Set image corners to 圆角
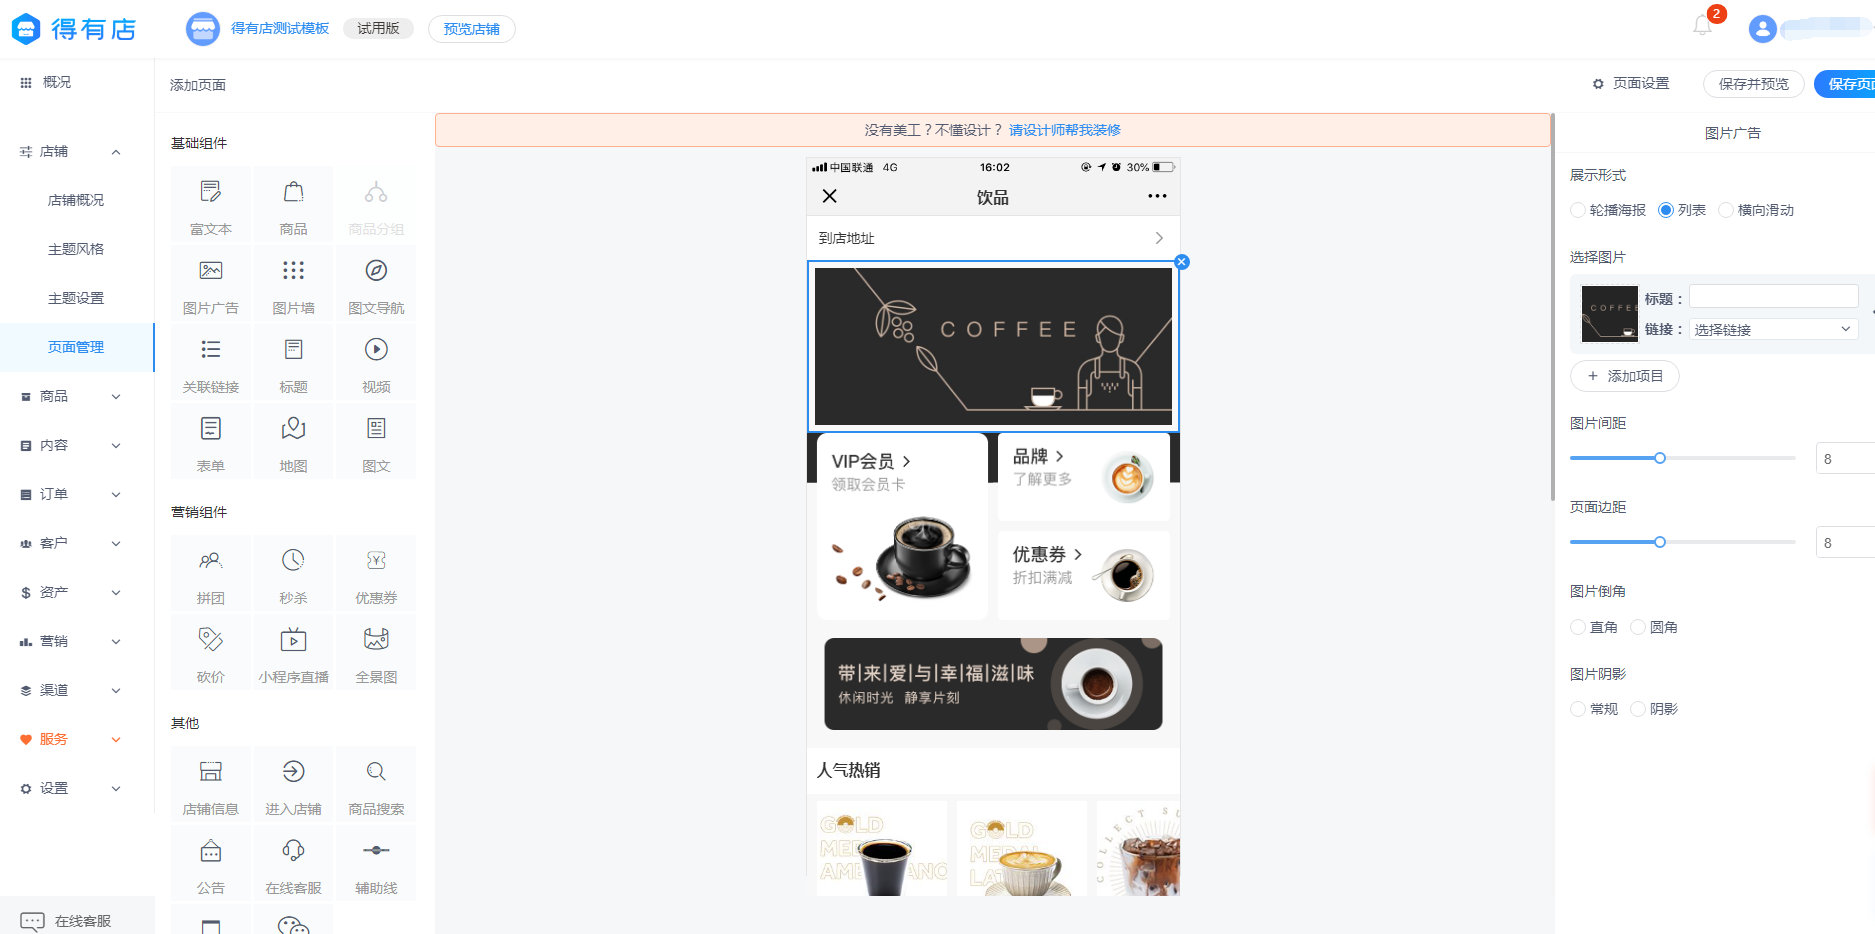 point(1638,627)
